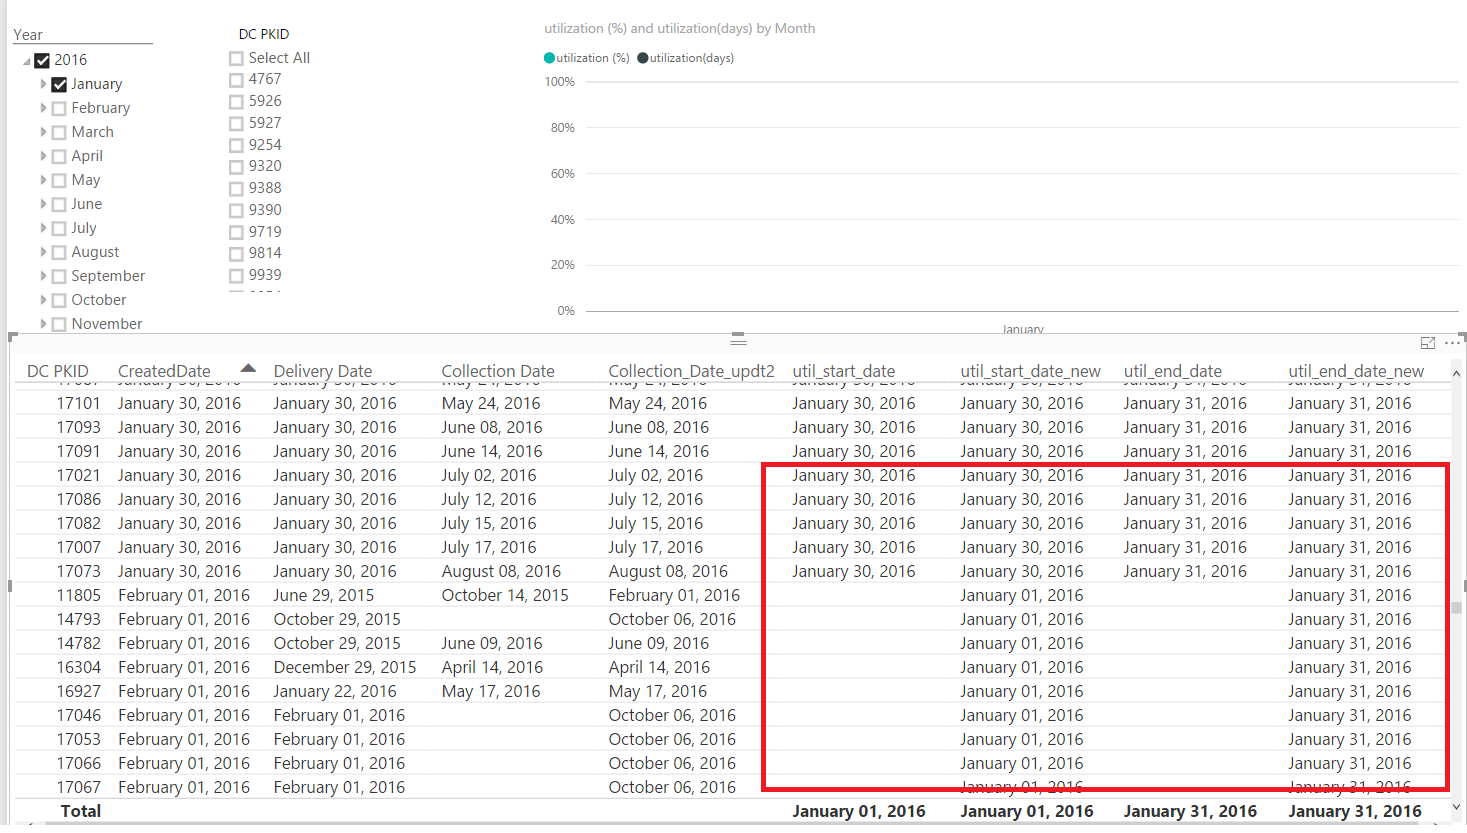Image resolution: width=1467 pixels, height=833 pixels.
Task: Check the April checkbox
Action: 59,156
